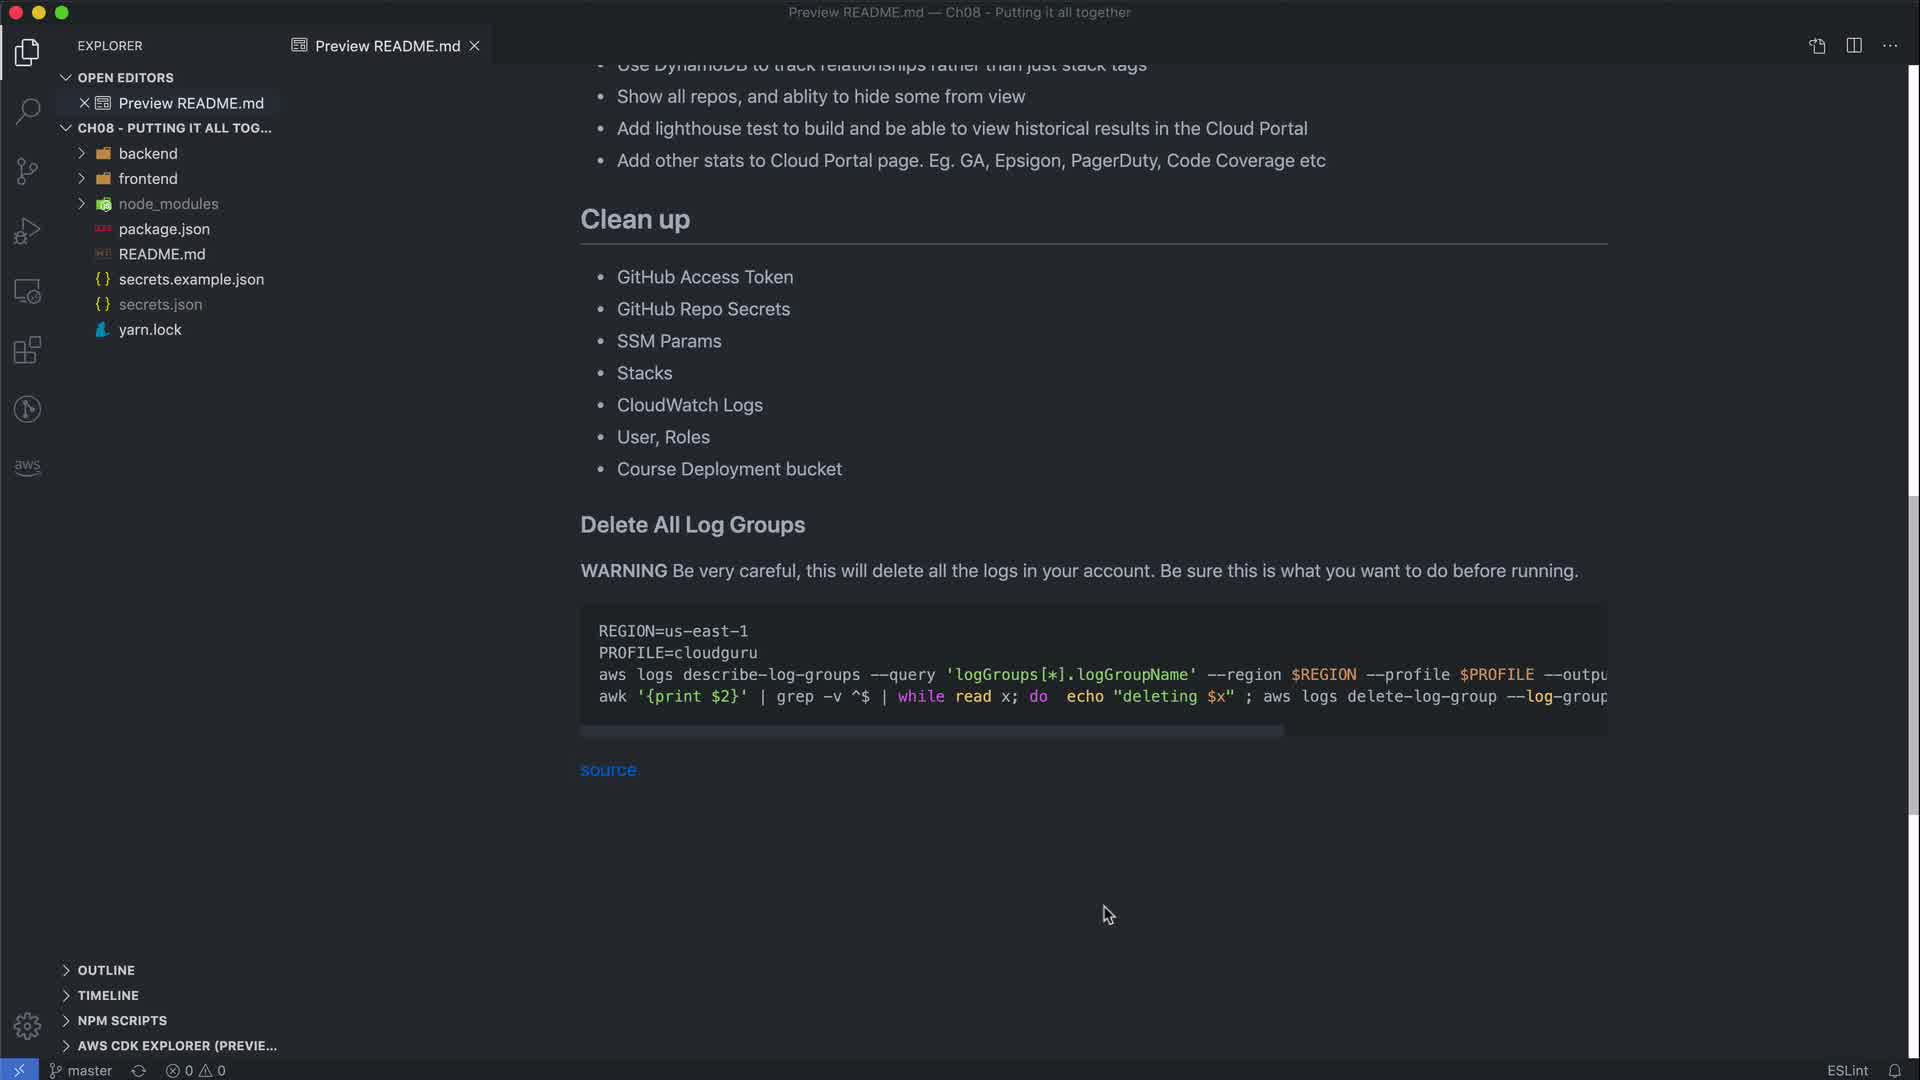The image size is (1920, 1080).
Task: Open secrets.example.json file
Action: [x=190, y=279]
